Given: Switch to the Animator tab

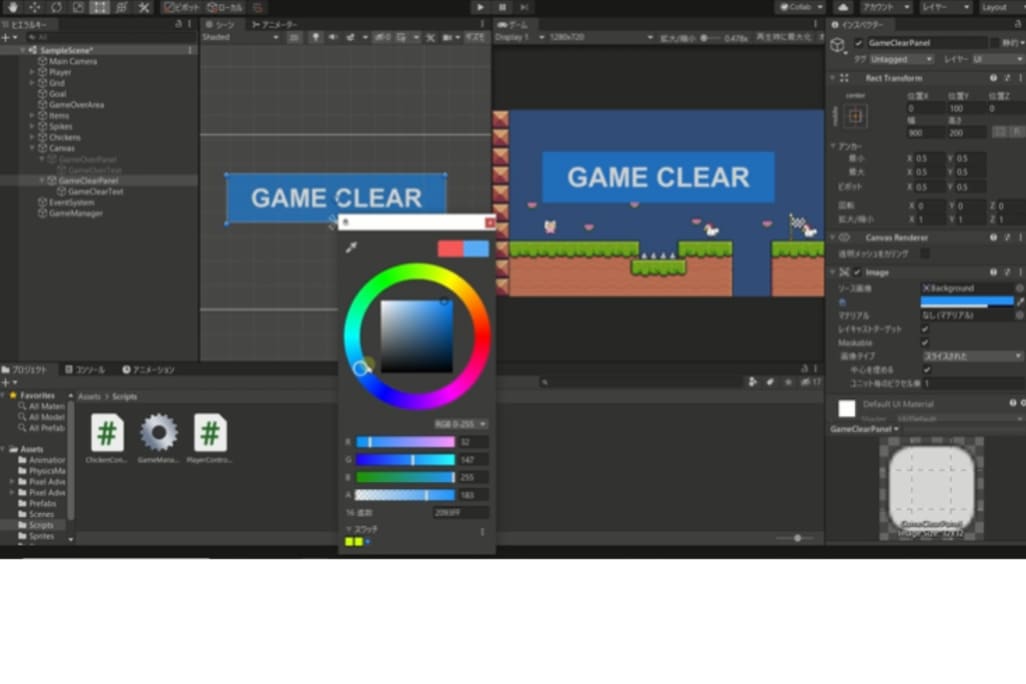Looking at the screenshot, I should pyautogui.click(x=275, y=24).
